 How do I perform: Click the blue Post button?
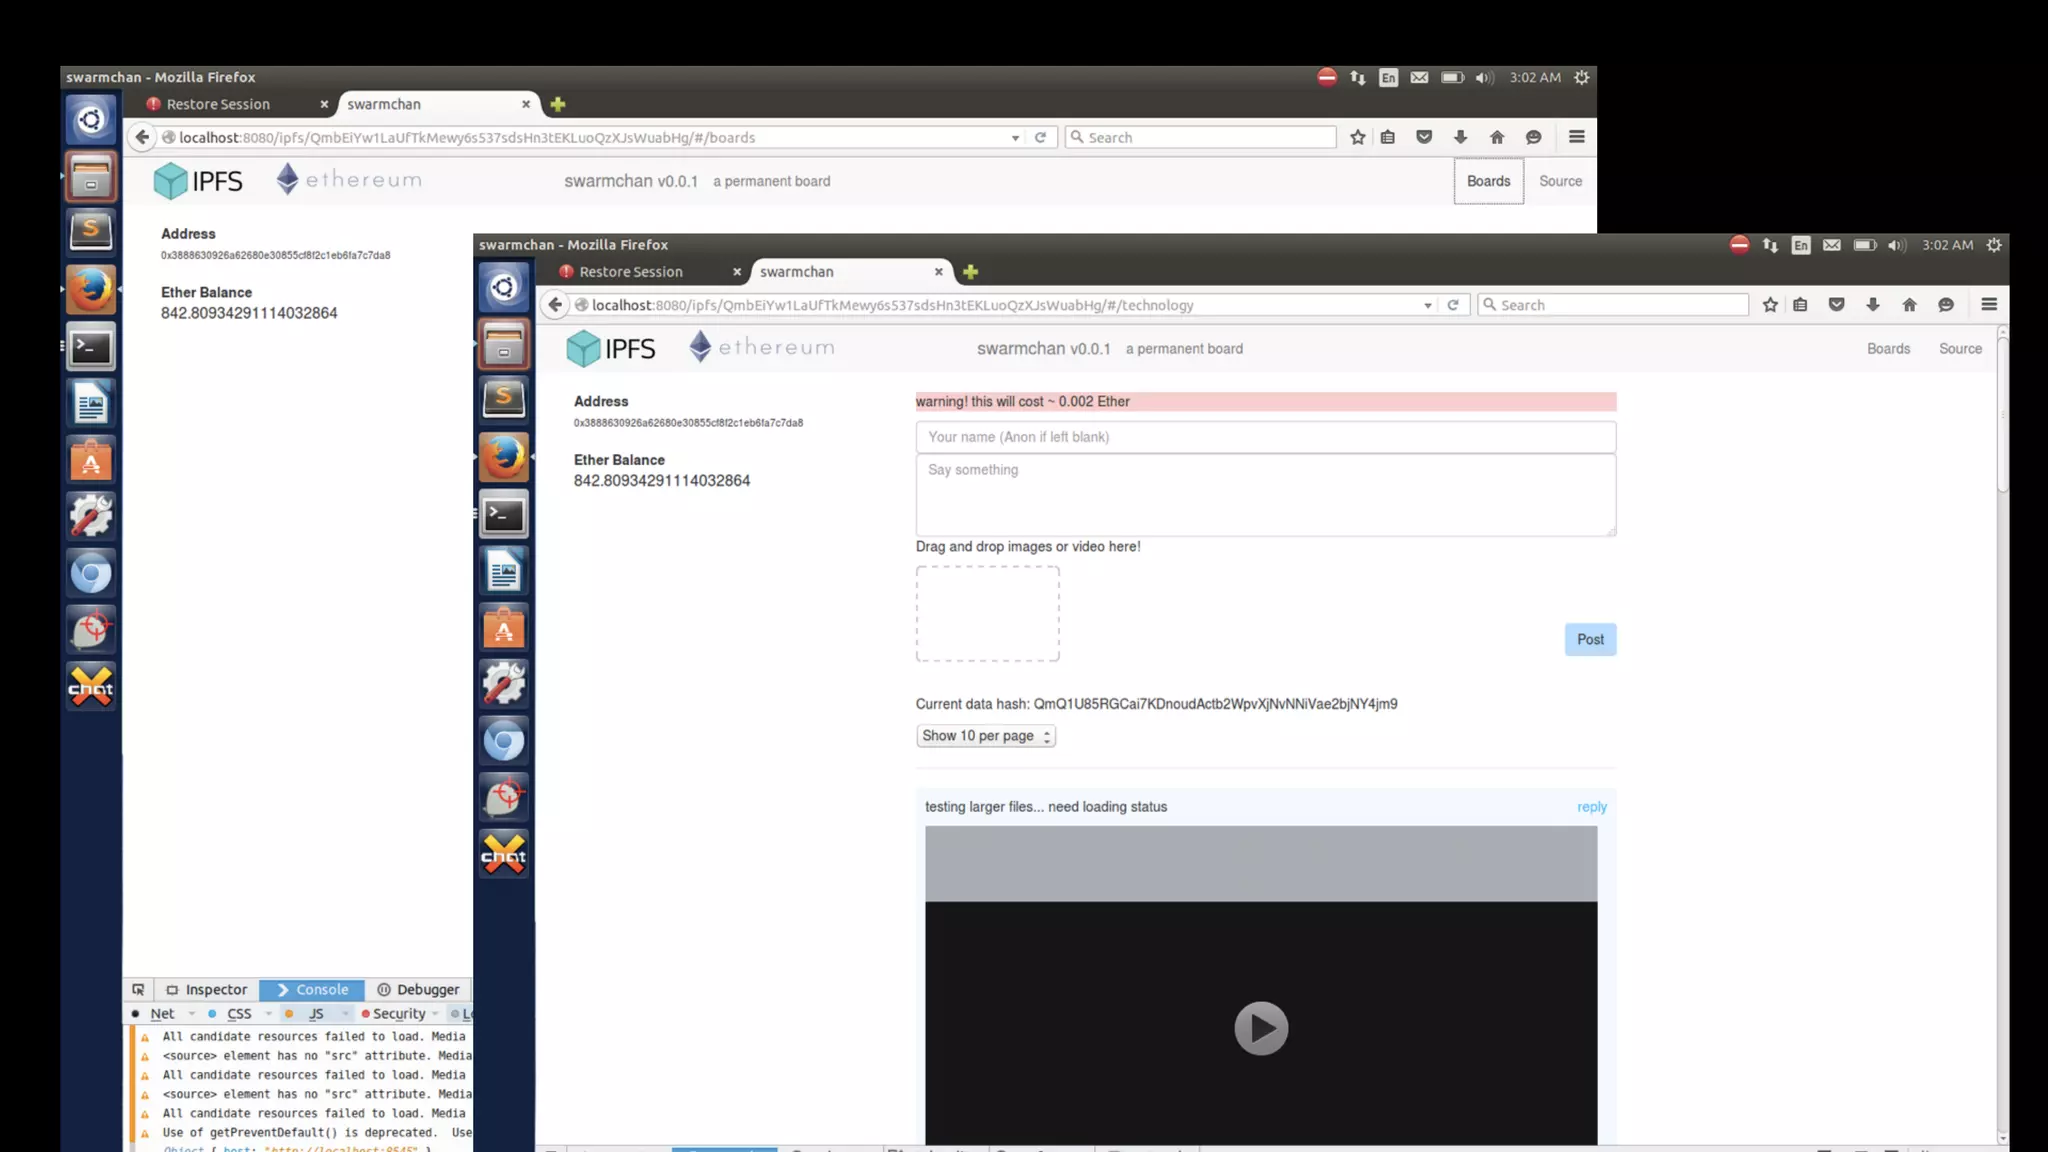click(1589, 640)
